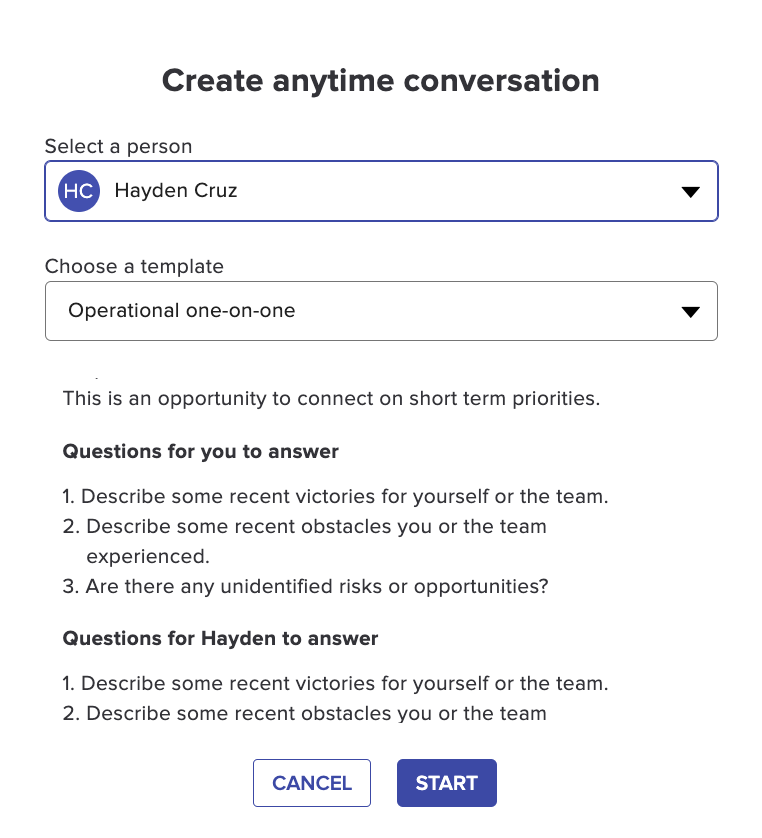Click the question about unidentified risks or opportunities
Screen dimensions: 762x838
305,587
